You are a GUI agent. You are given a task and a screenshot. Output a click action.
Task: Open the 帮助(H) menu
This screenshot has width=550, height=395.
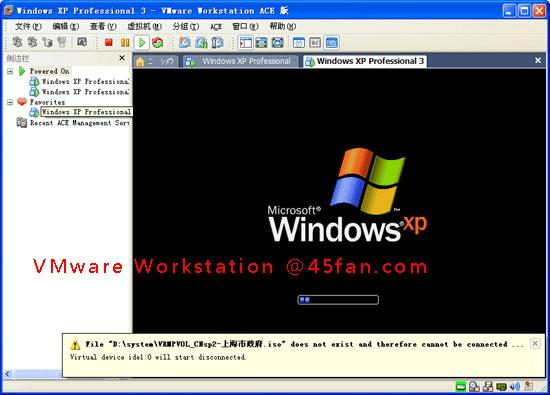click(x=282, y=26)
